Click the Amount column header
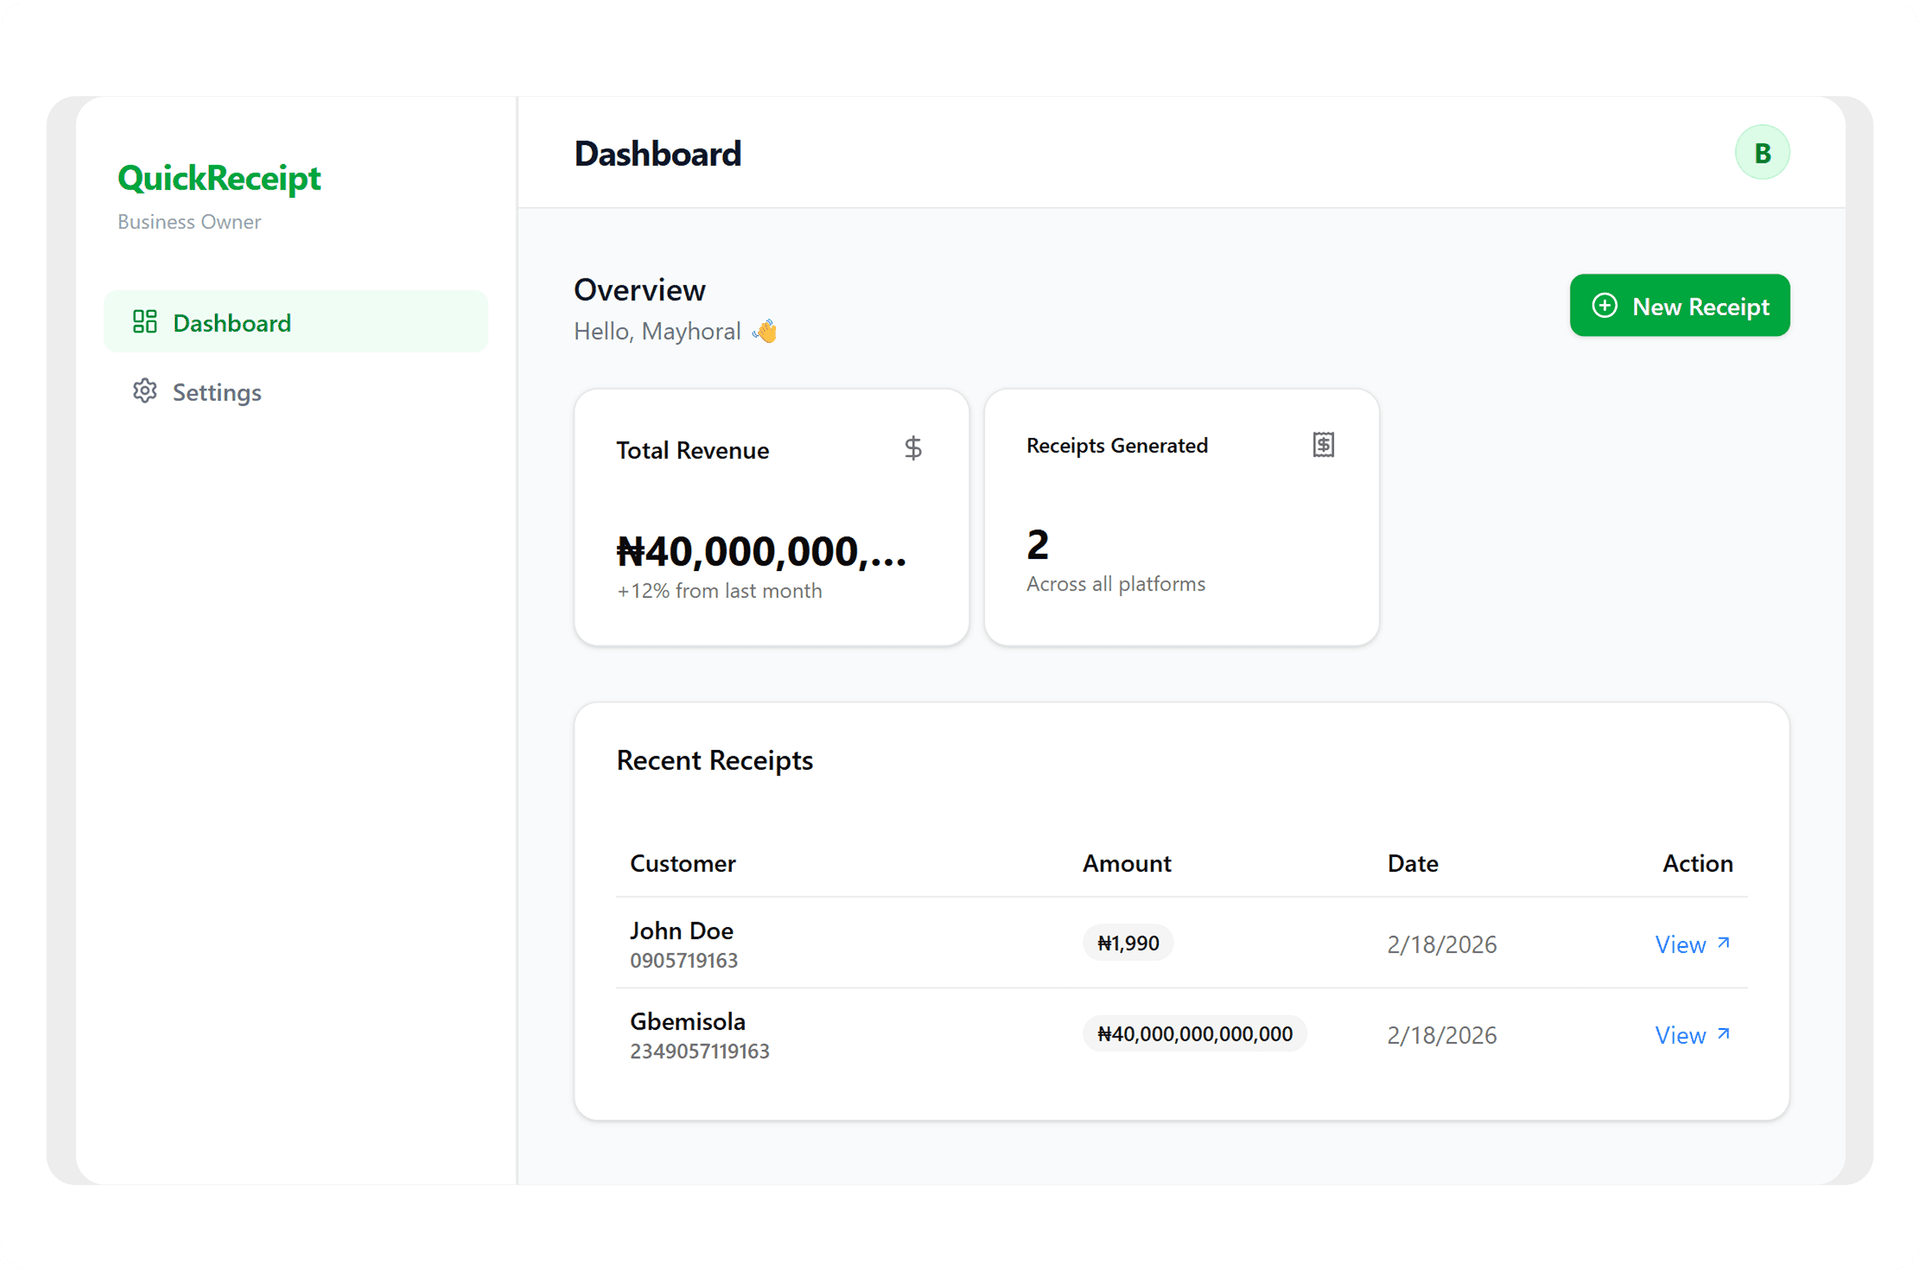 (x=1126, y=863)
